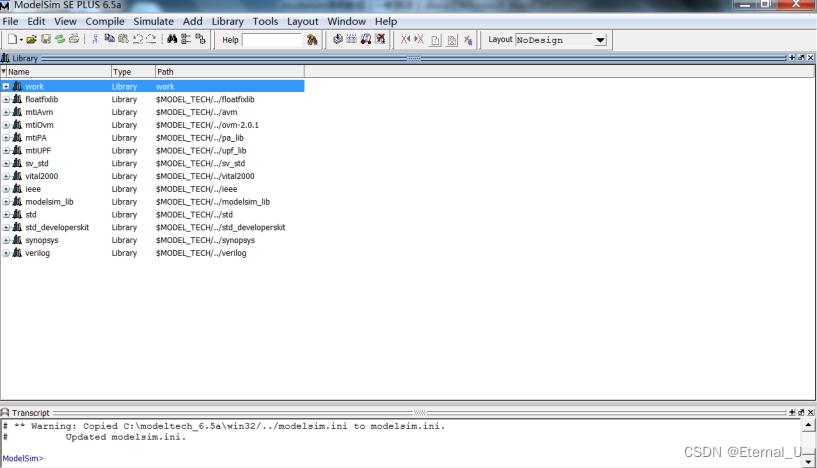Sort by the Path column header
The image size is (817, 468).
point(229,72)
